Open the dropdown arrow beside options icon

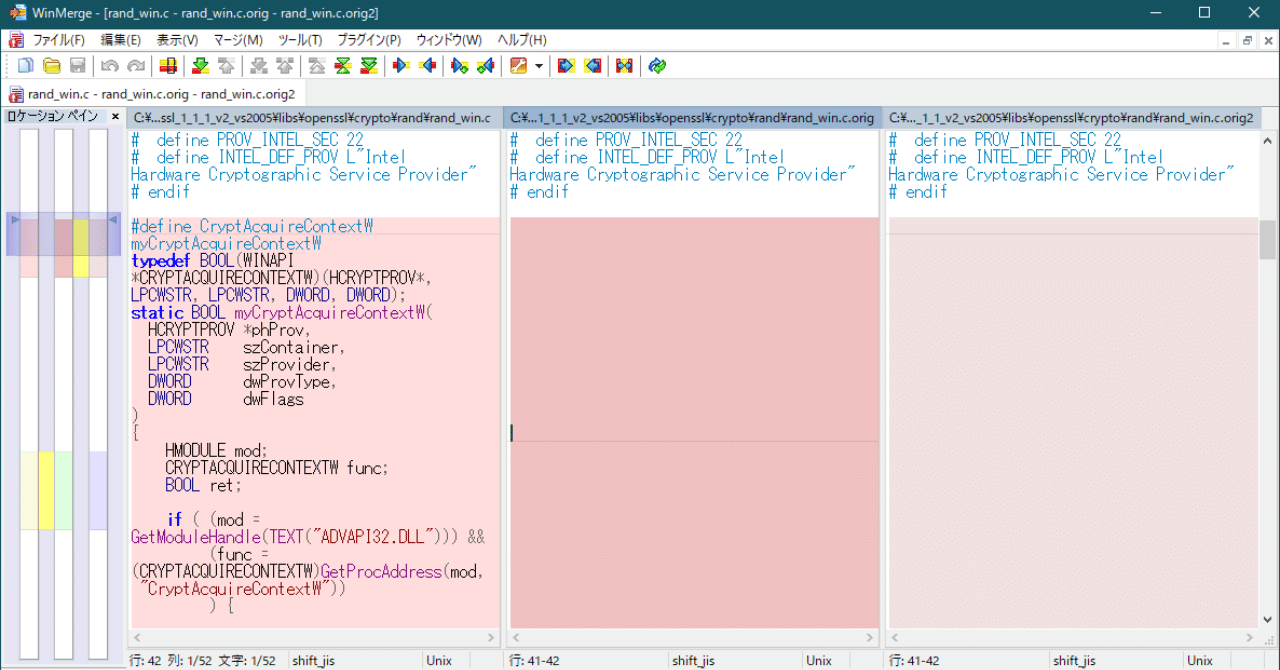539,66
